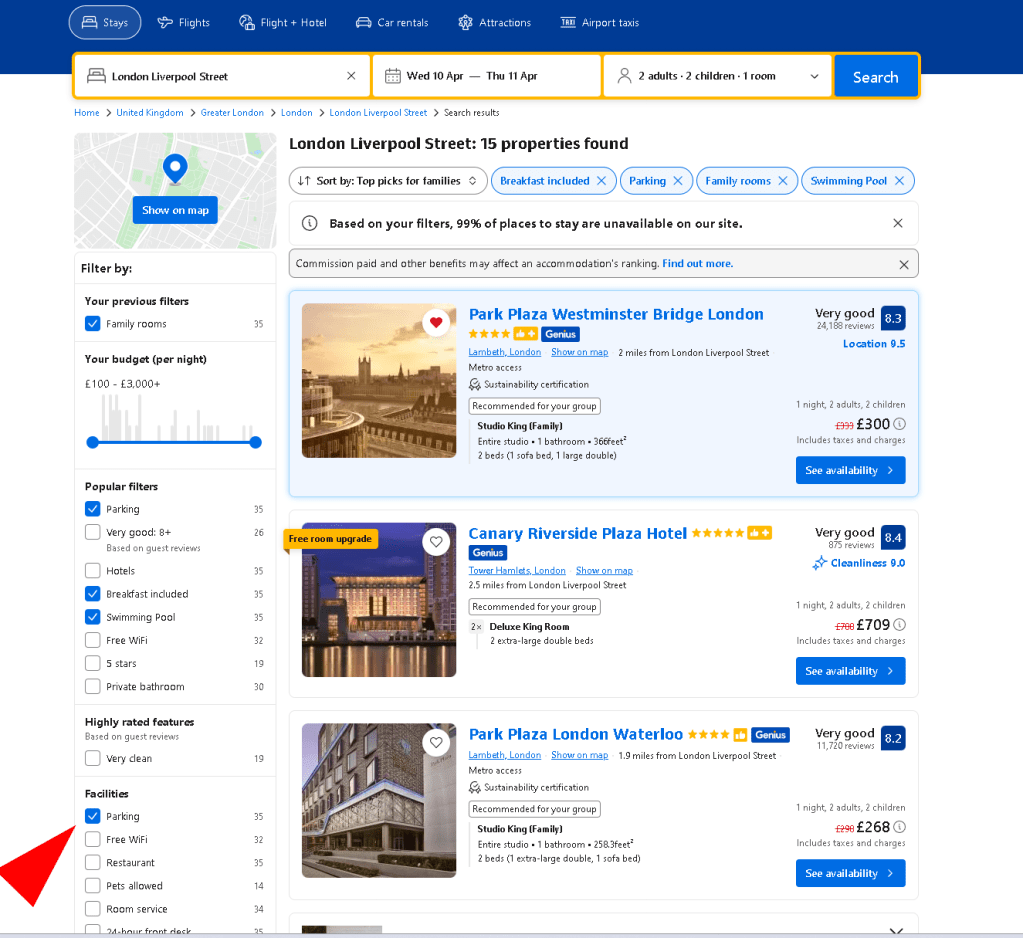Image resolution: width=1023 pixels, height=938 pixels.
Task: Remove the Parking filter chip
Action: click(x=678, y=181)
